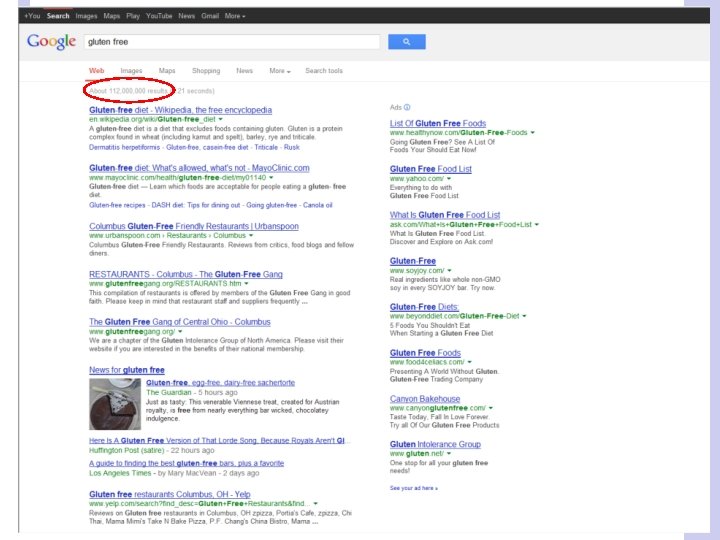Screen dimensions: 720x540
Task: Click the Google logo
Action: coord(51,42)
